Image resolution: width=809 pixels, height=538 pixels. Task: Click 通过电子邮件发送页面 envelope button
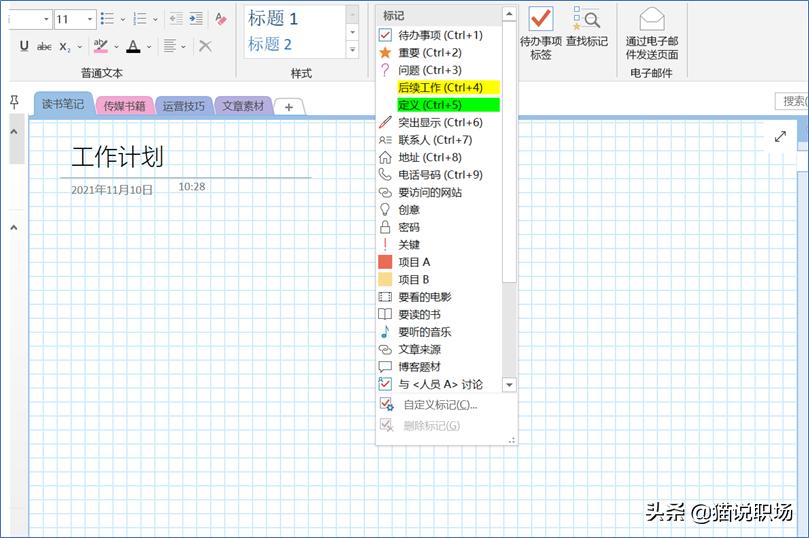tap(652, 33)
